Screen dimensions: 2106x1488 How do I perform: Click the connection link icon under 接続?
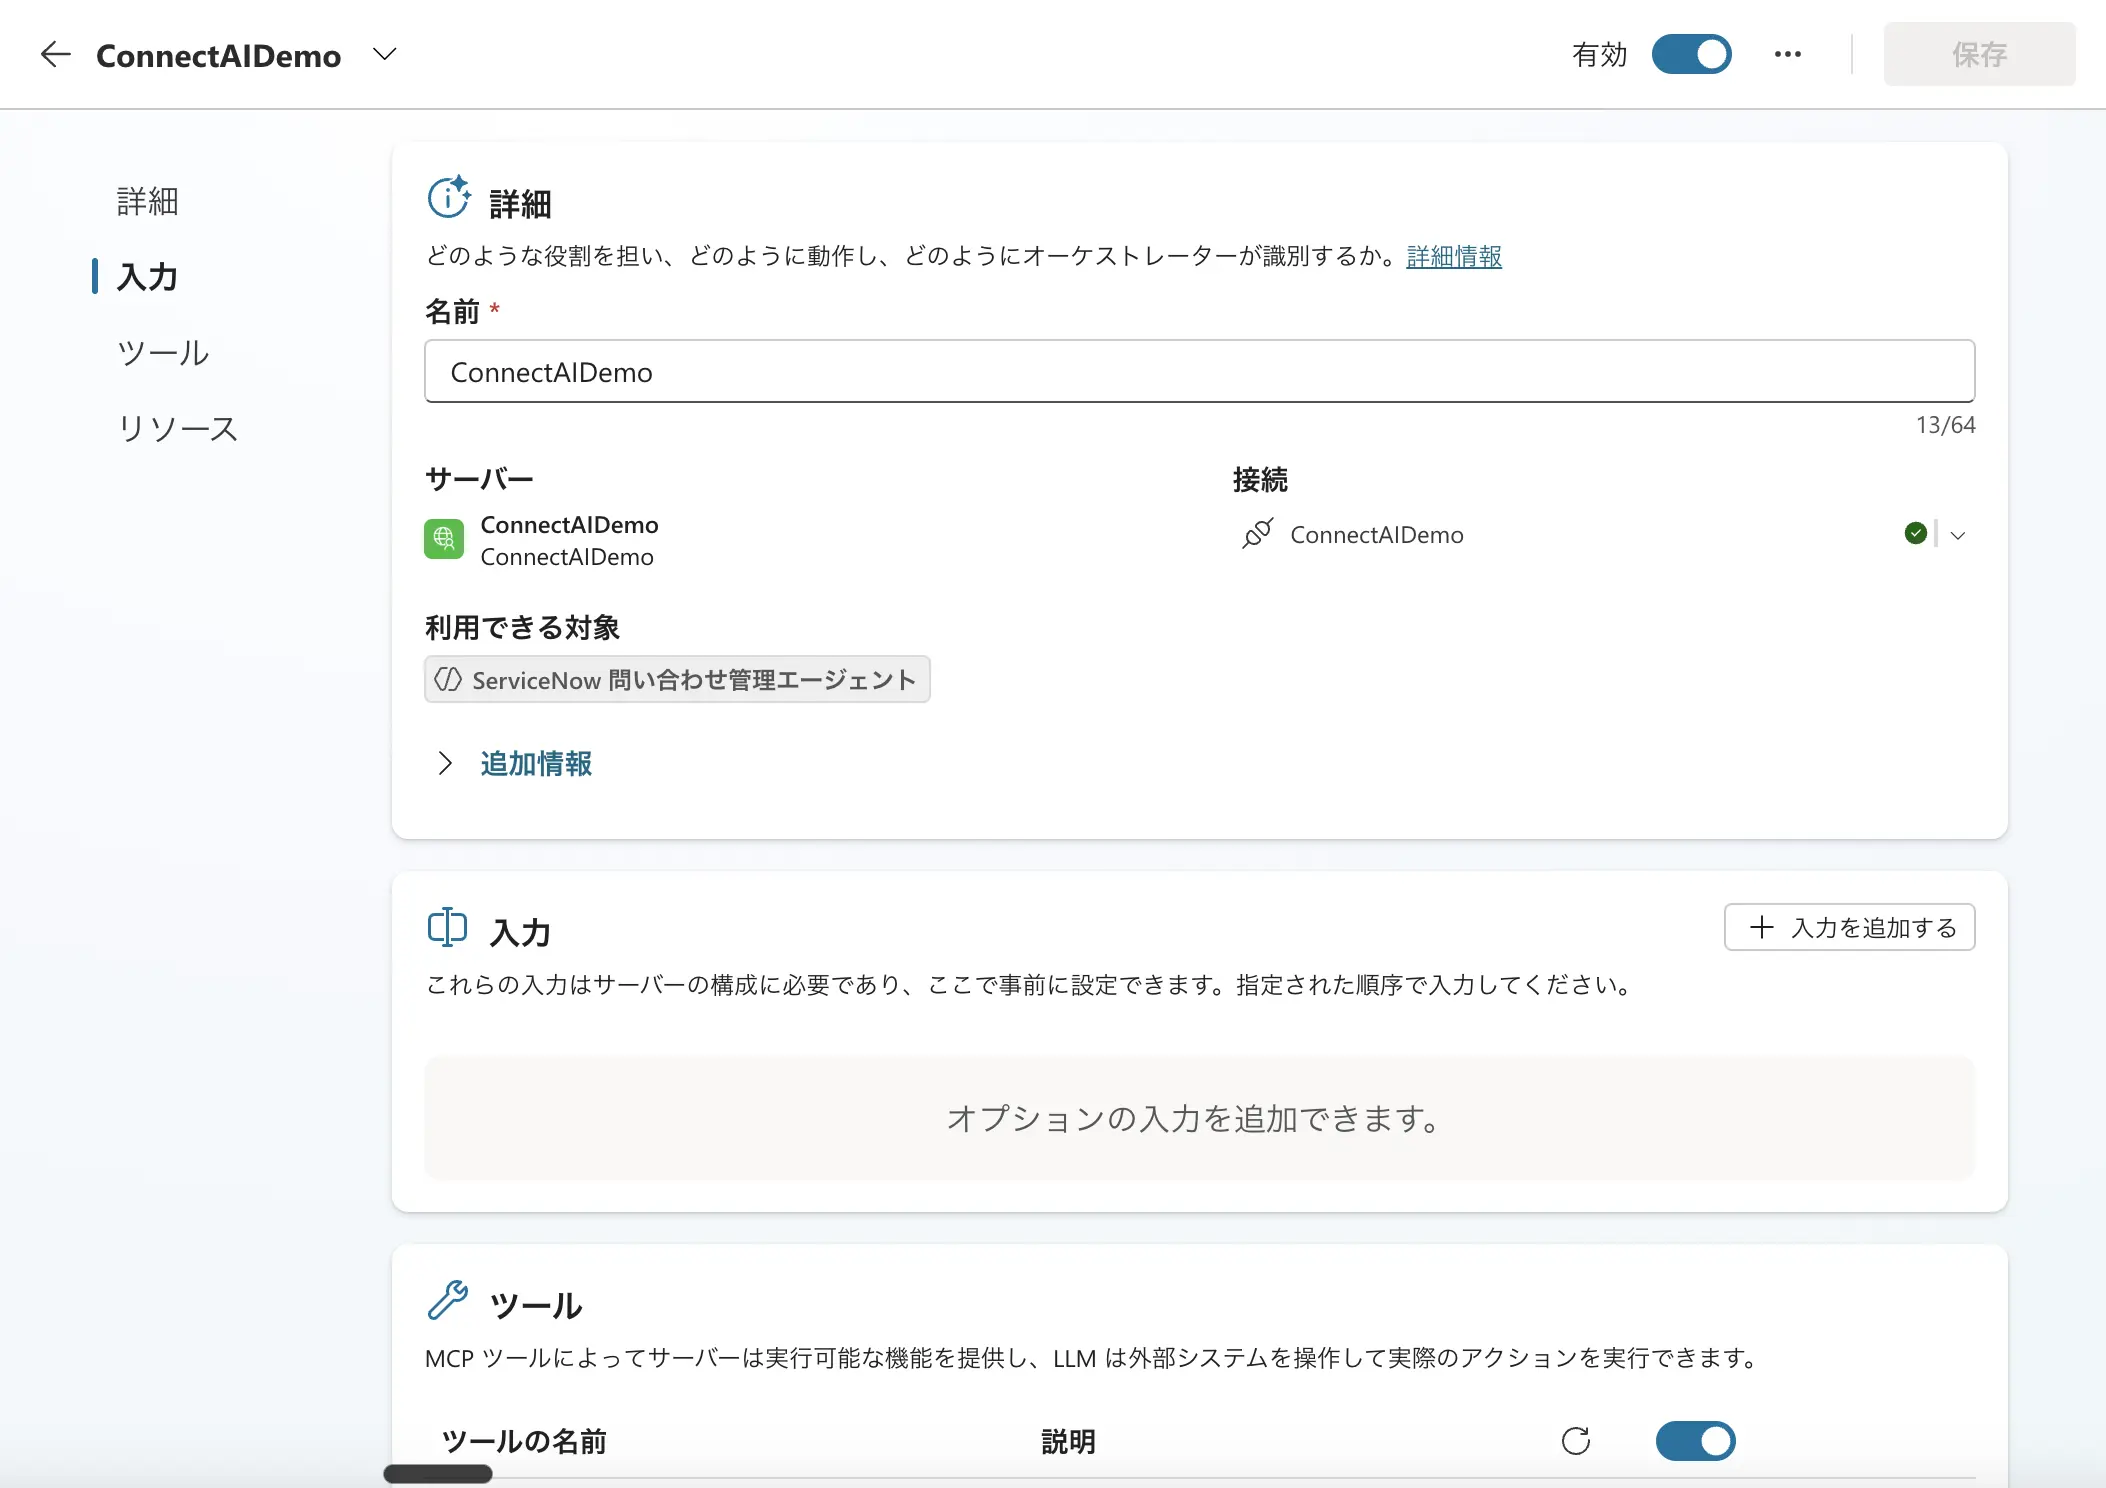point(1258,534)
